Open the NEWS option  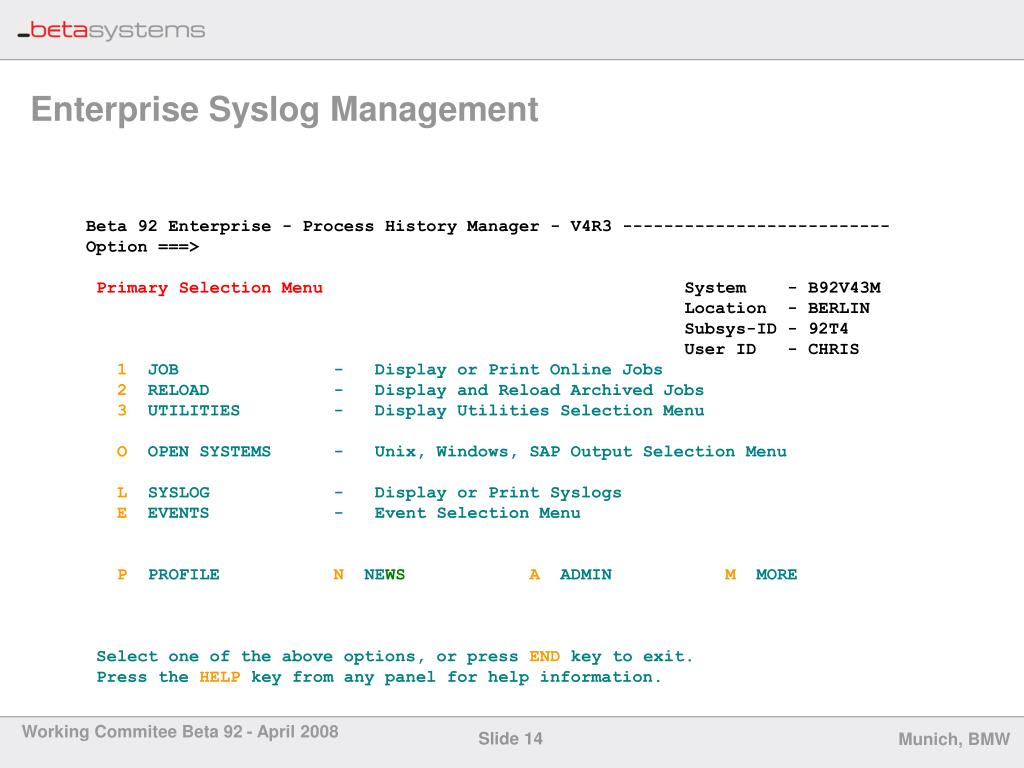click(x=369, y=575)
